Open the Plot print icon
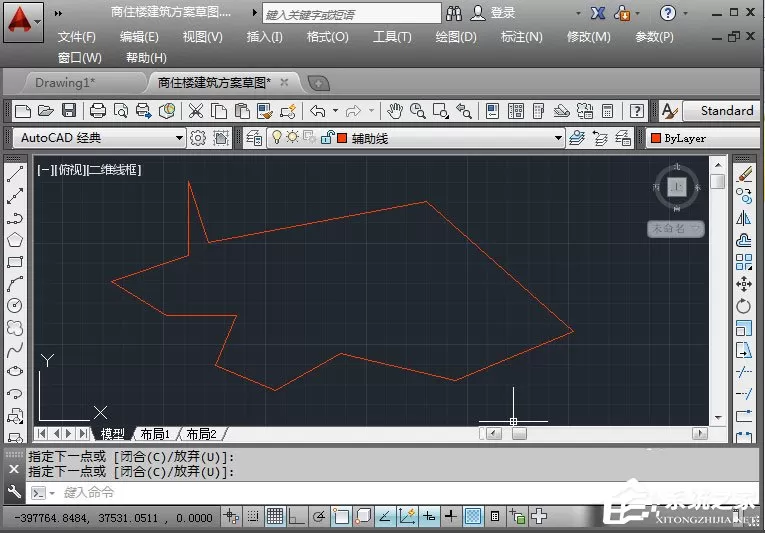The width and height of the screenshot is (765, 533). pyautogui.click(x=98, y=111)
